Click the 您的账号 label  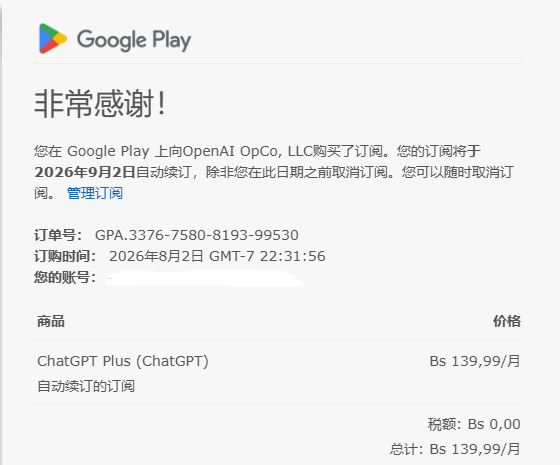click(65, 277)
